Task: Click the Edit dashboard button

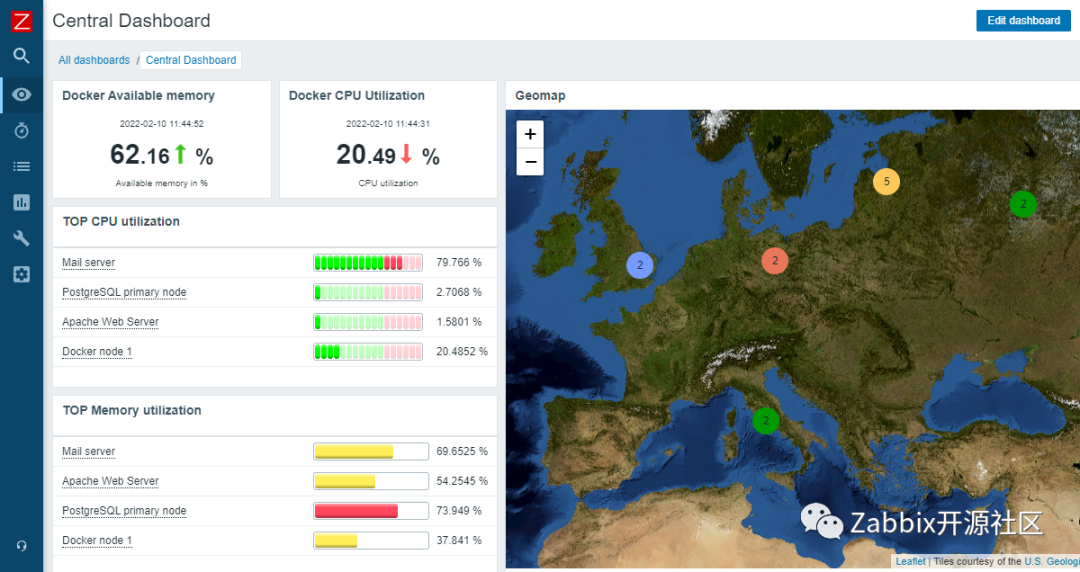Action: tap(1023, 21)
